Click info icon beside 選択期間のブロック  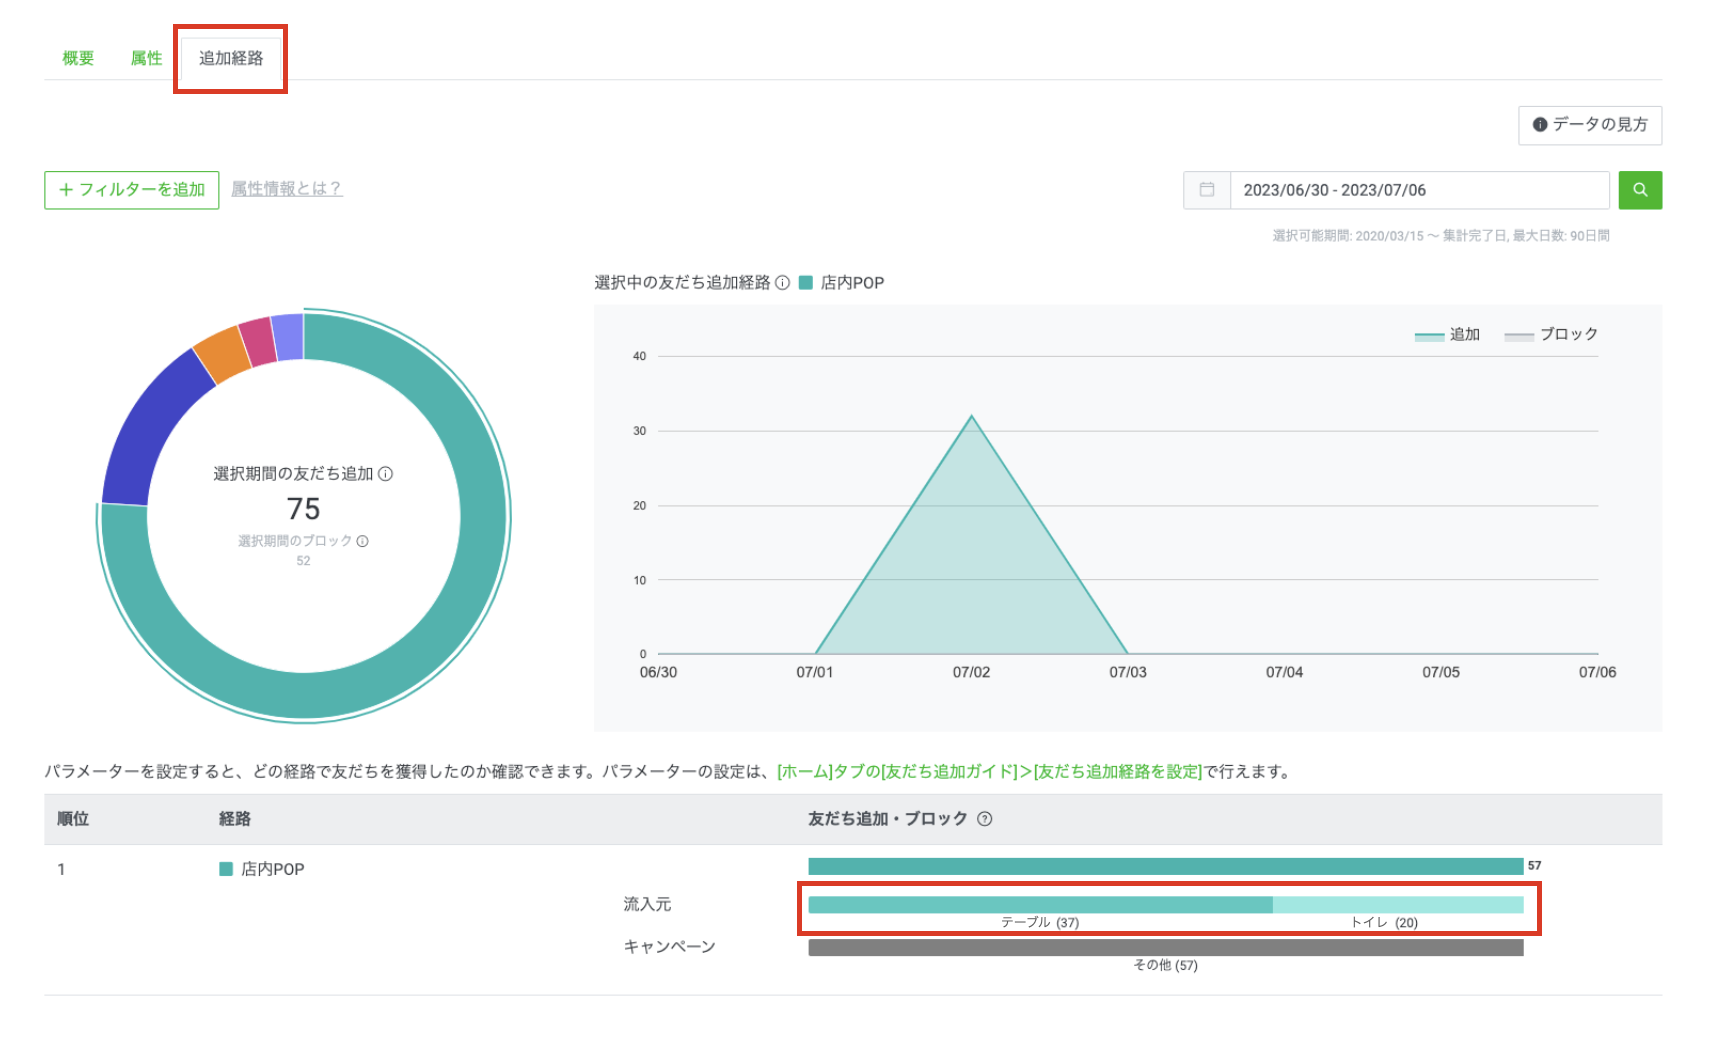(x=363, y=541)
